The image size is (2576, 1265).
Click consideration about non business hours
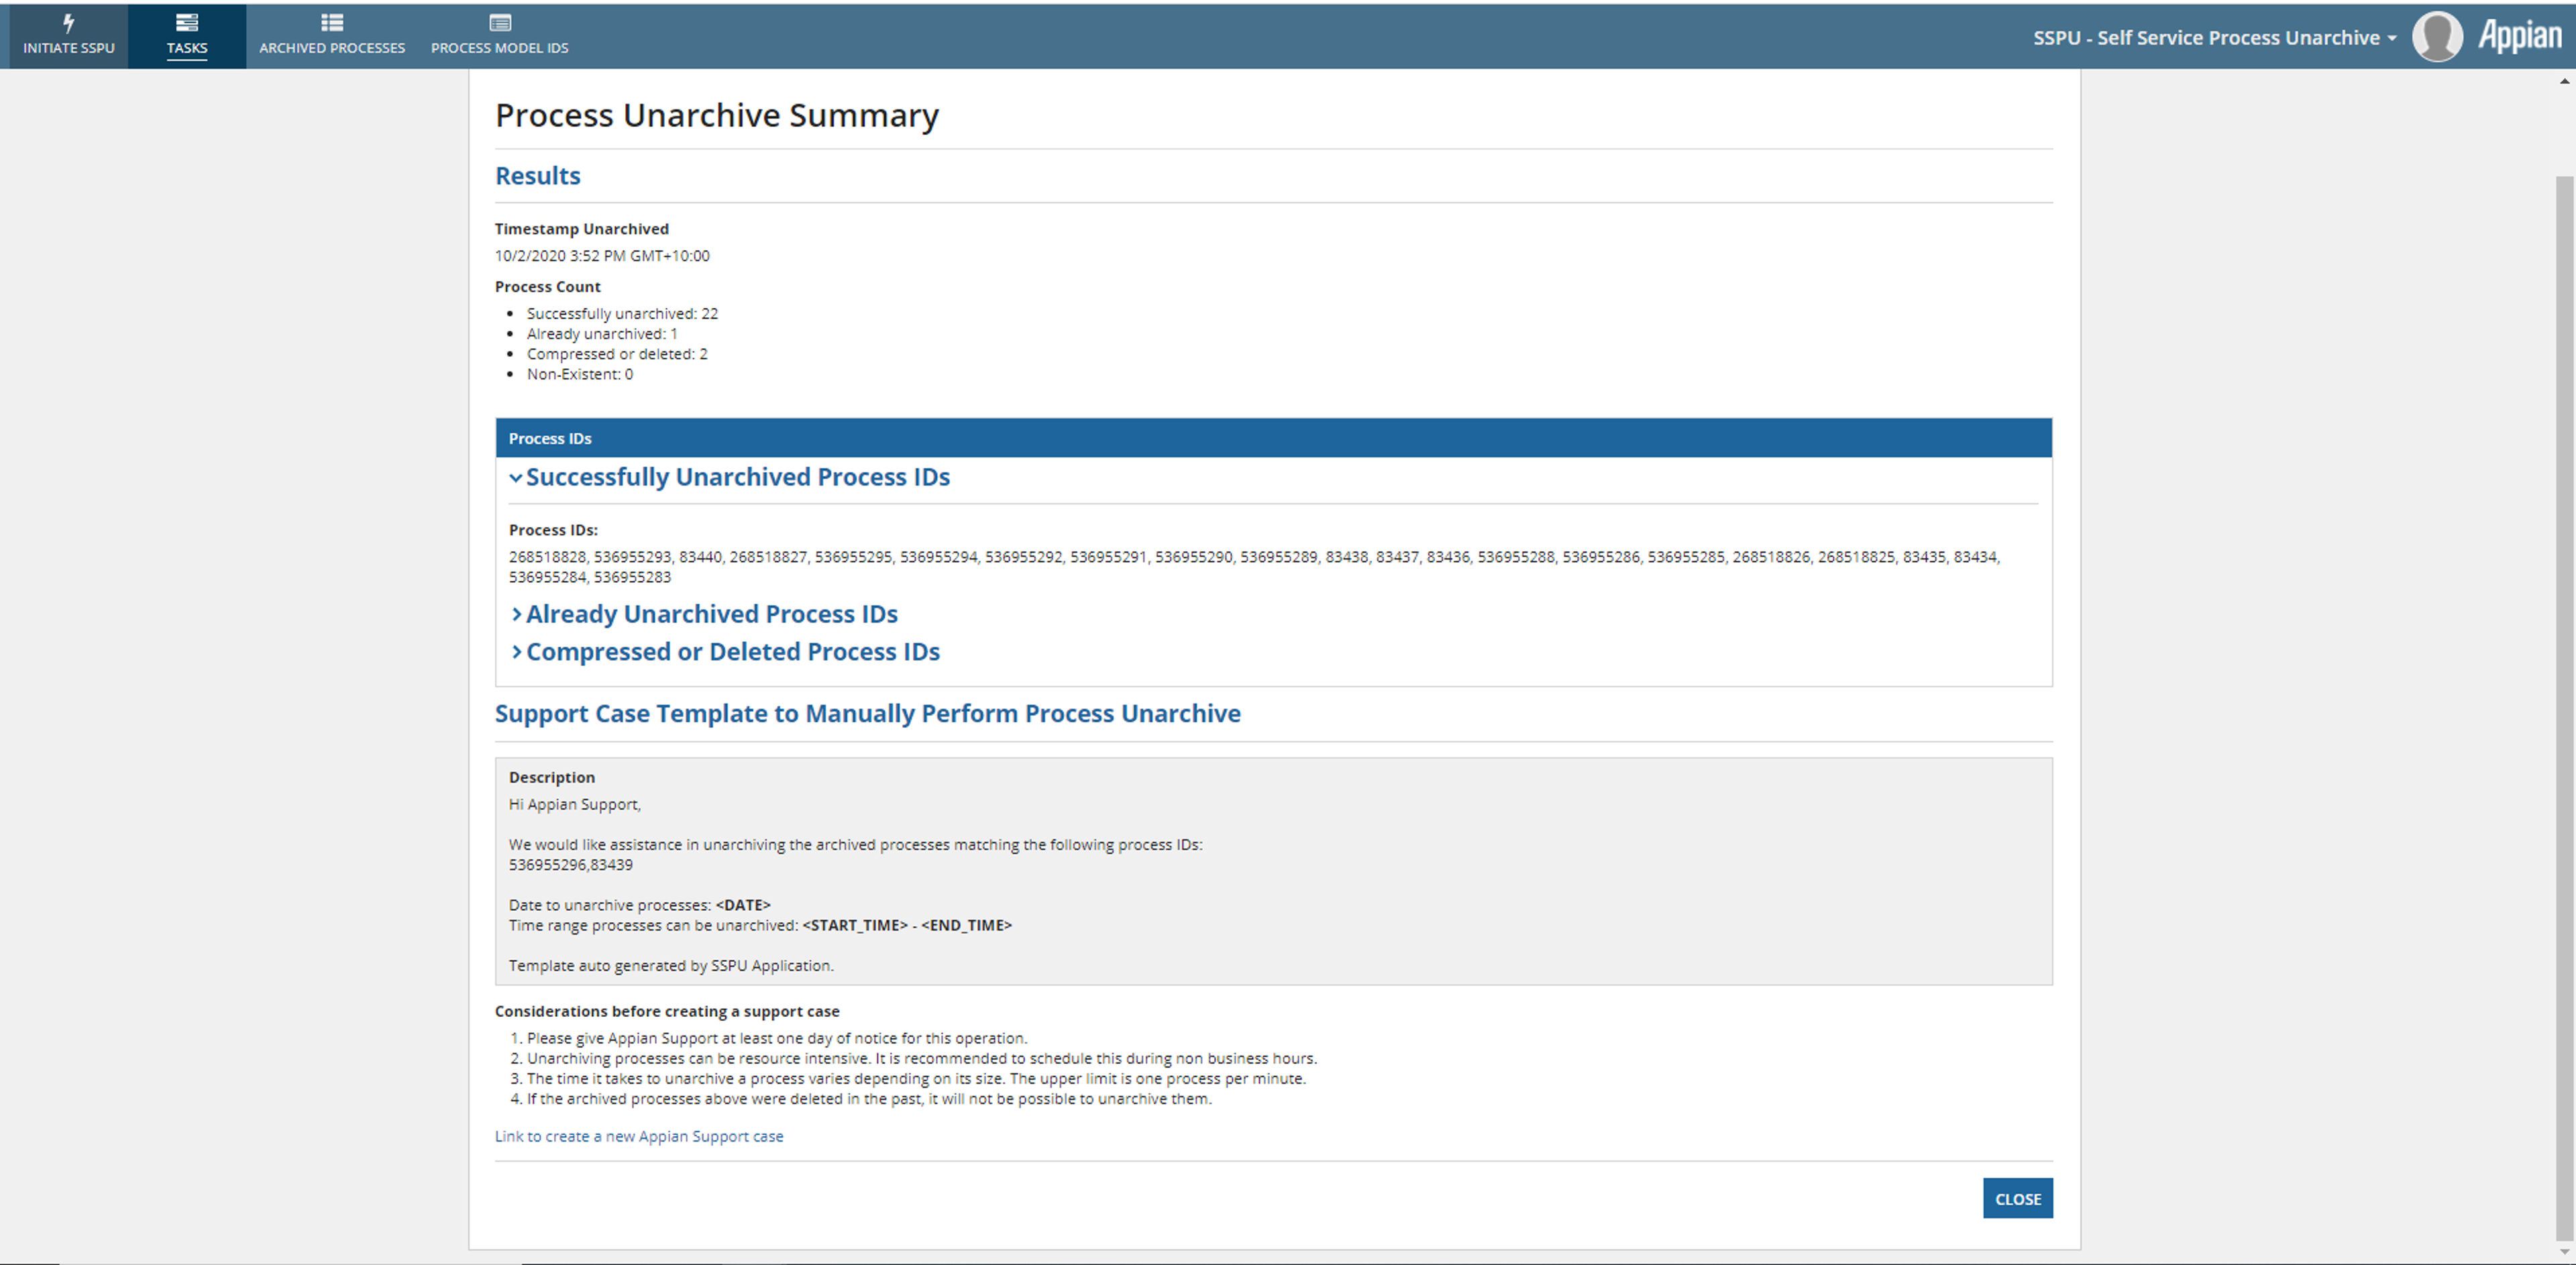click(922, 1058)
